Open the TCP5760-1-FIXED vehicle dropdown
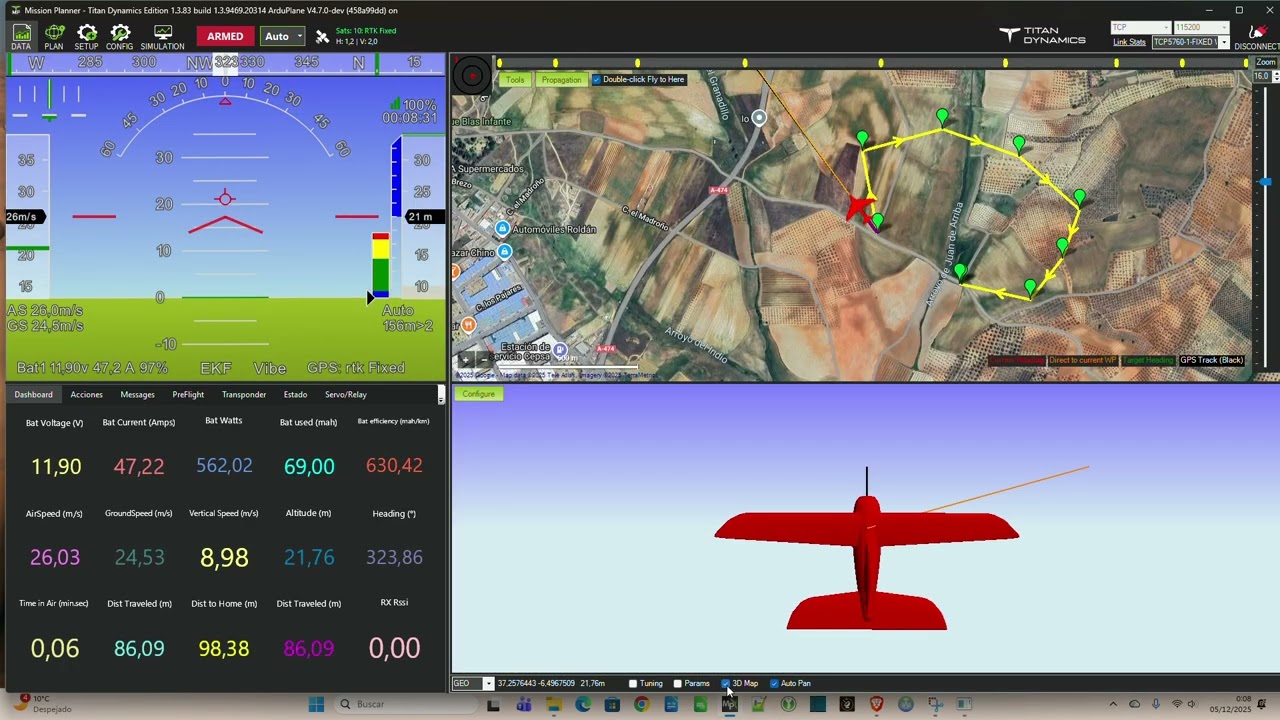 [1190, 42]
